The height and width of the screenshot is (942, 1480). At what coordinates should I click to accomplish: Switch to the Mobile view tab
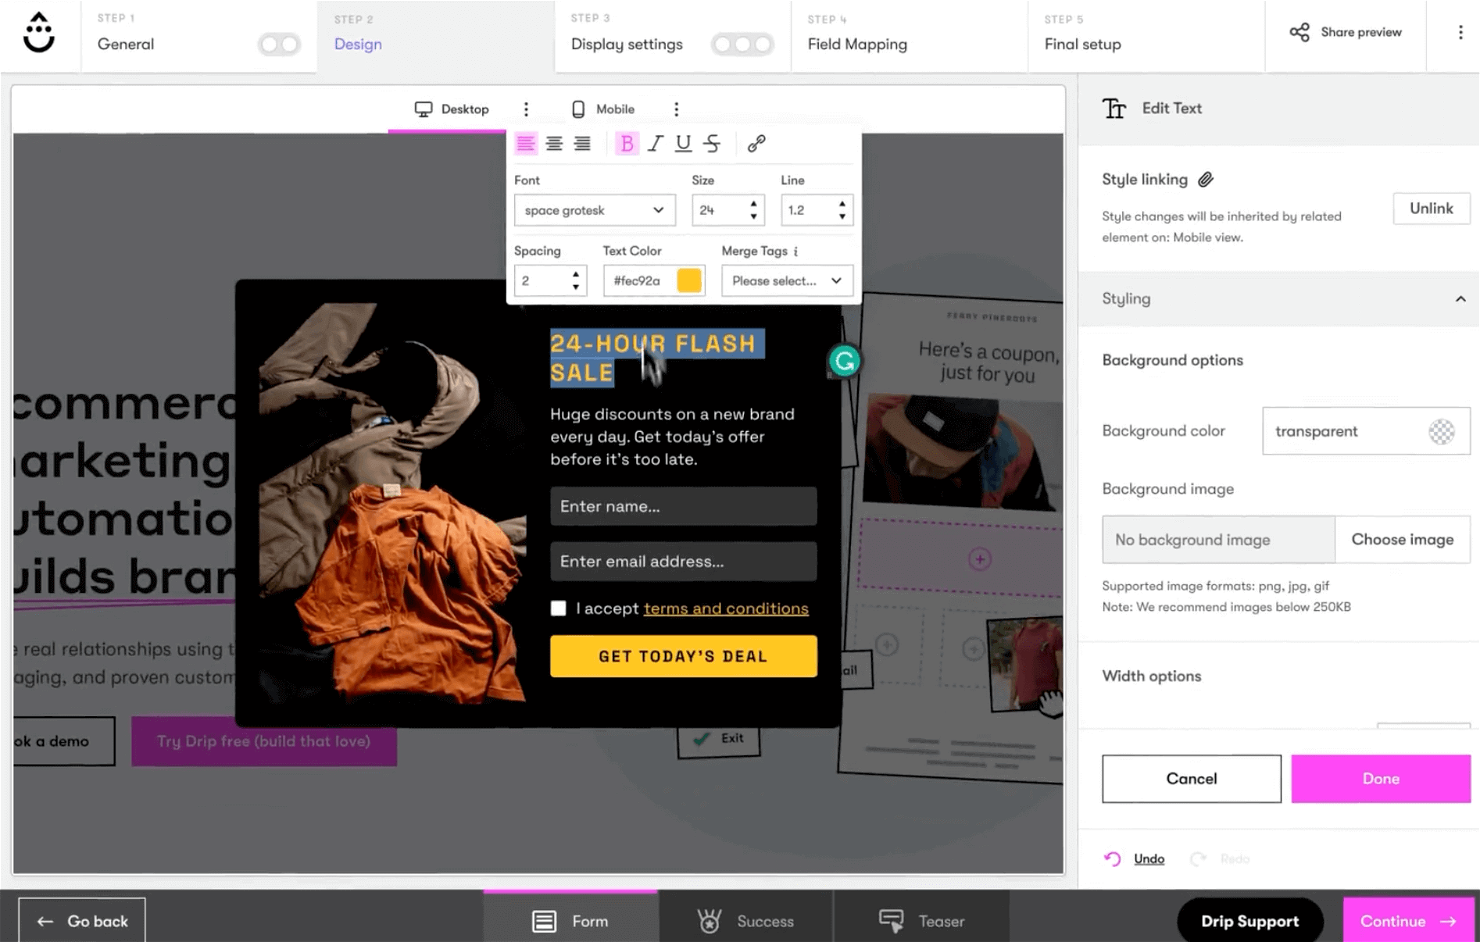point(603,109)
